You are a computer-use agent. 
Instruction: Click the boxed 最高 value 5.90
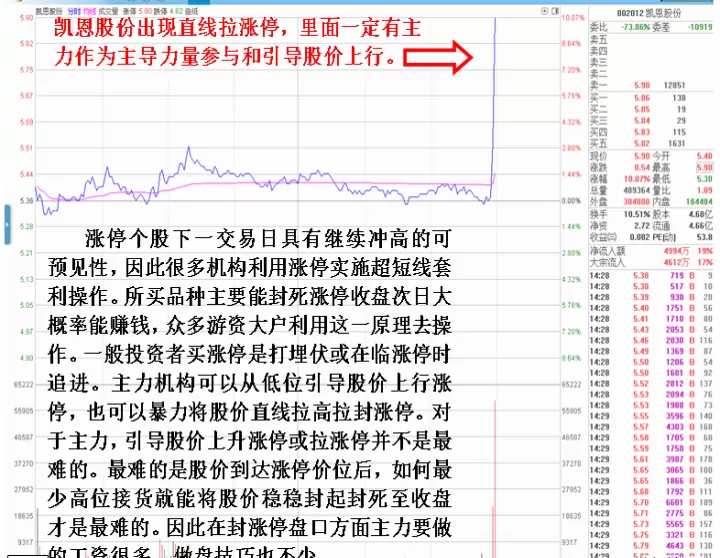(704, 168)
